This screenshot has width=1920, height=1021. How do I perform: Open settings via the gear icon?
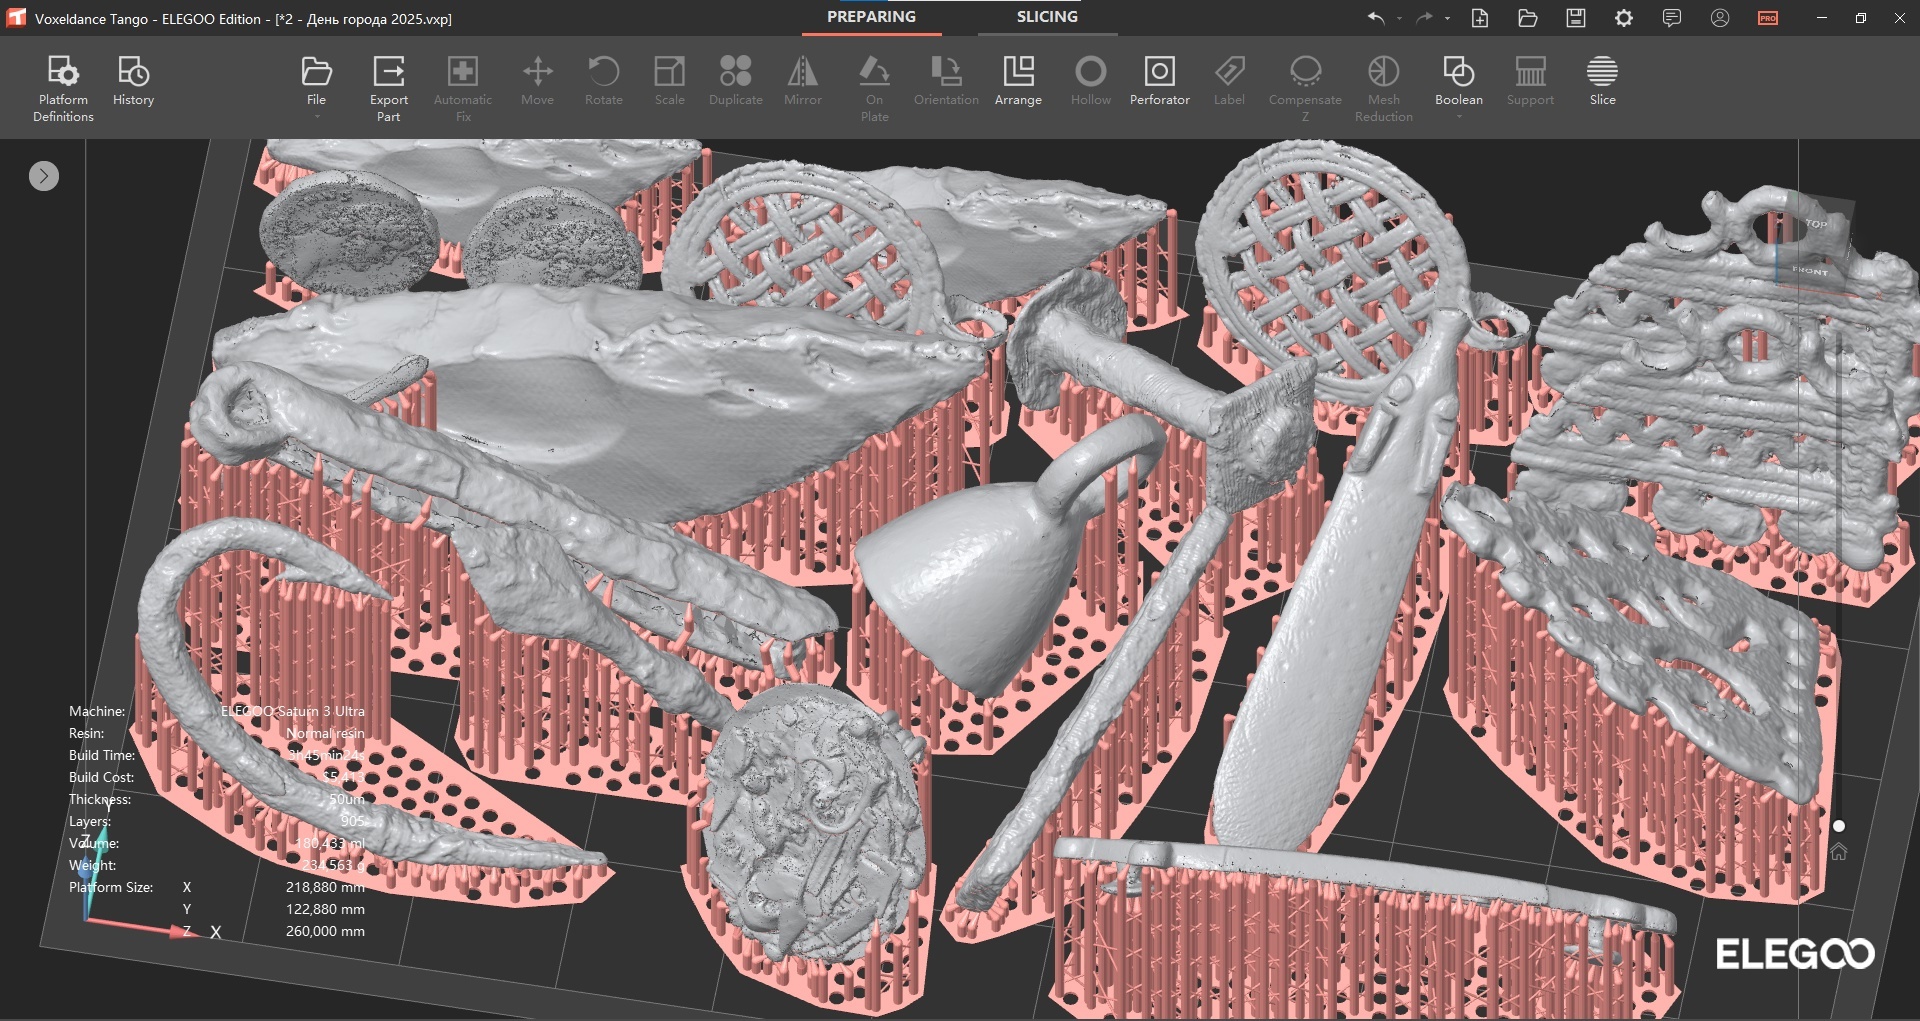click(1624, 18)
